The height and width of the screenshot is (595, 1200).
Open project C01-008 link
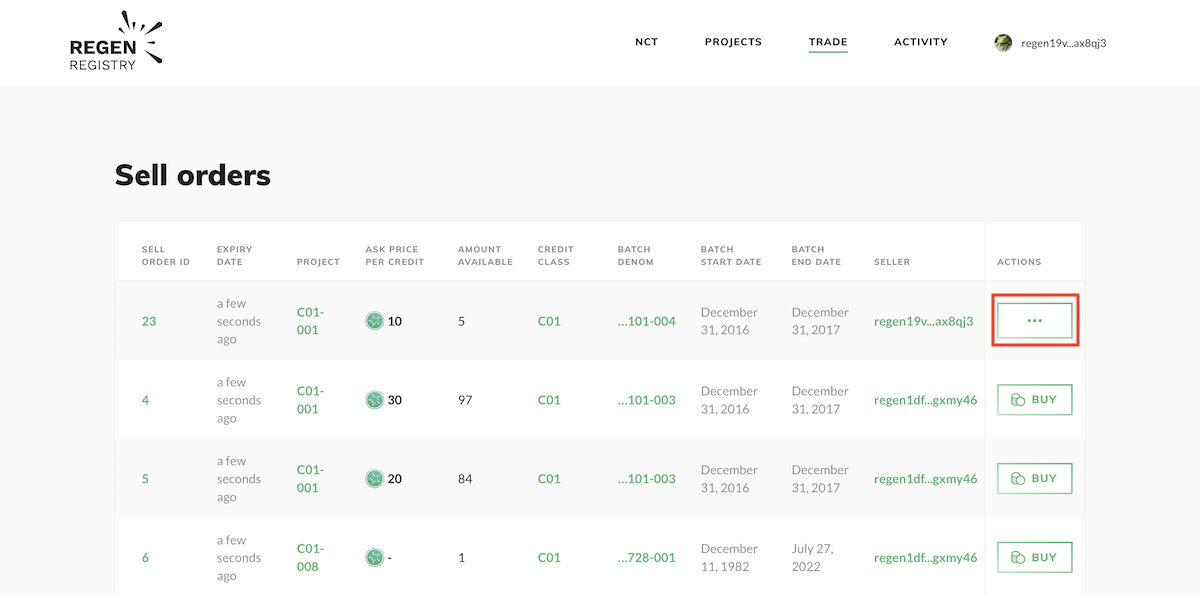tap(309, 558)
